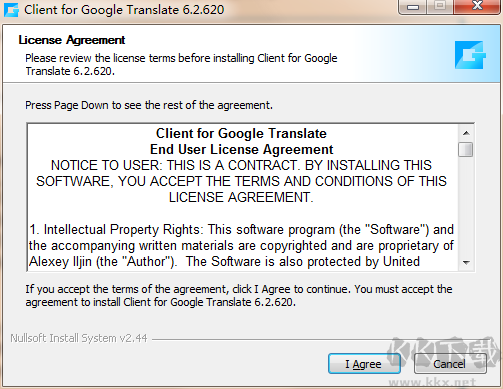The width and height of the screenshot is (503, 389).
Task: Click the 'If you accept the terms' note
Action: coord(239,295)
